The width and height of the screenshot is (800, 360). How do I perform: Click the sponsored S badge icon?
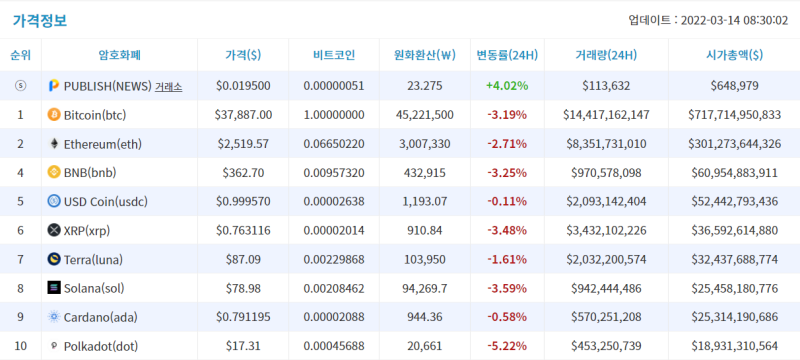coord(20,86)
